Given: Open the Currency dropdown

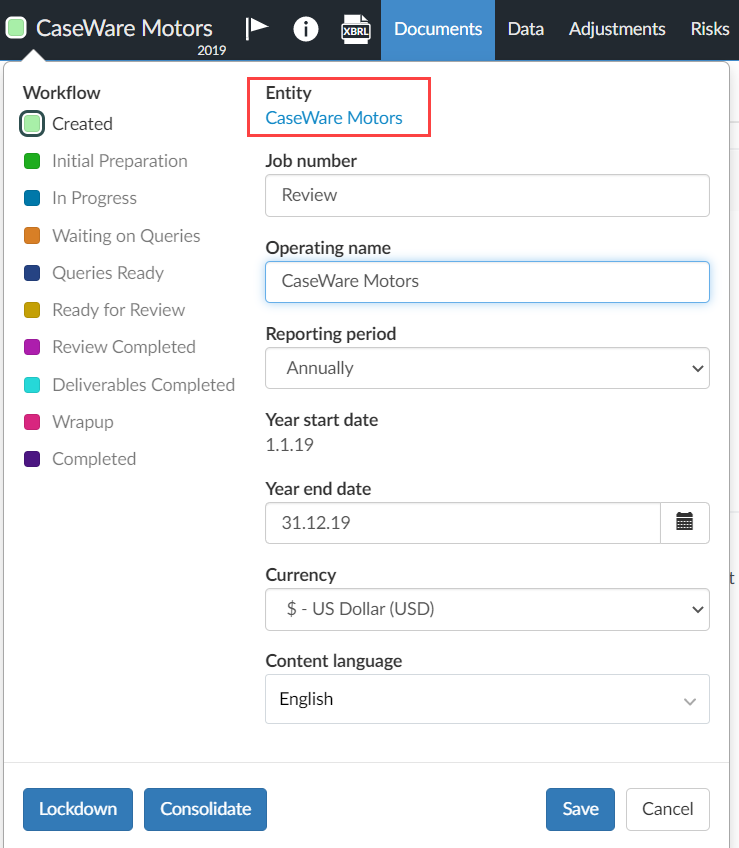Looking at the screenshot, I should tap(487, 608).
